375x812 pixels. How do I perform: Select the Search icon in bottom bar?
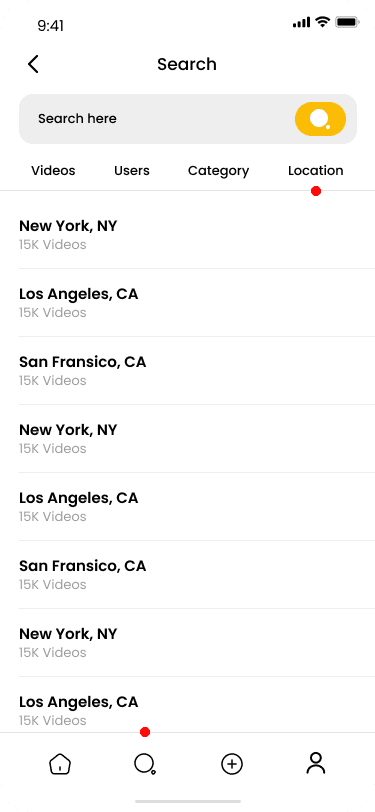[x=145, y=764]
